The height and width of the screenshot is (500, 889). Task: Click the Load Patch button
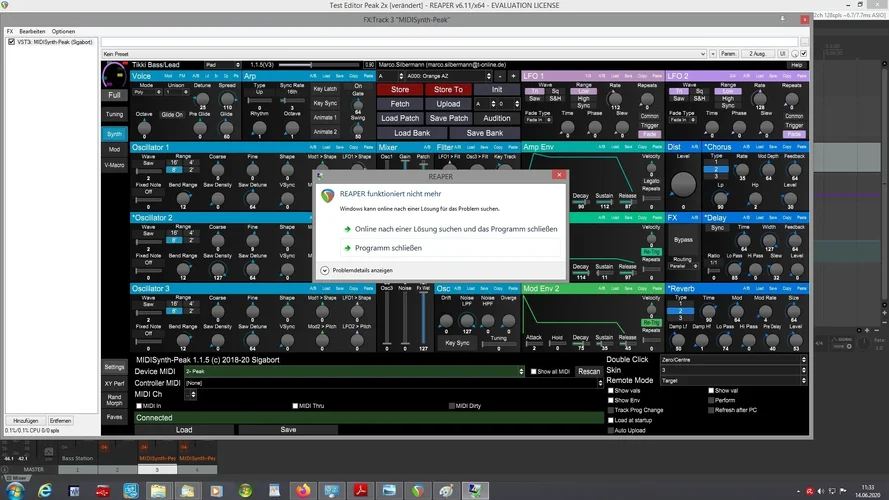[x=400, y=118]
